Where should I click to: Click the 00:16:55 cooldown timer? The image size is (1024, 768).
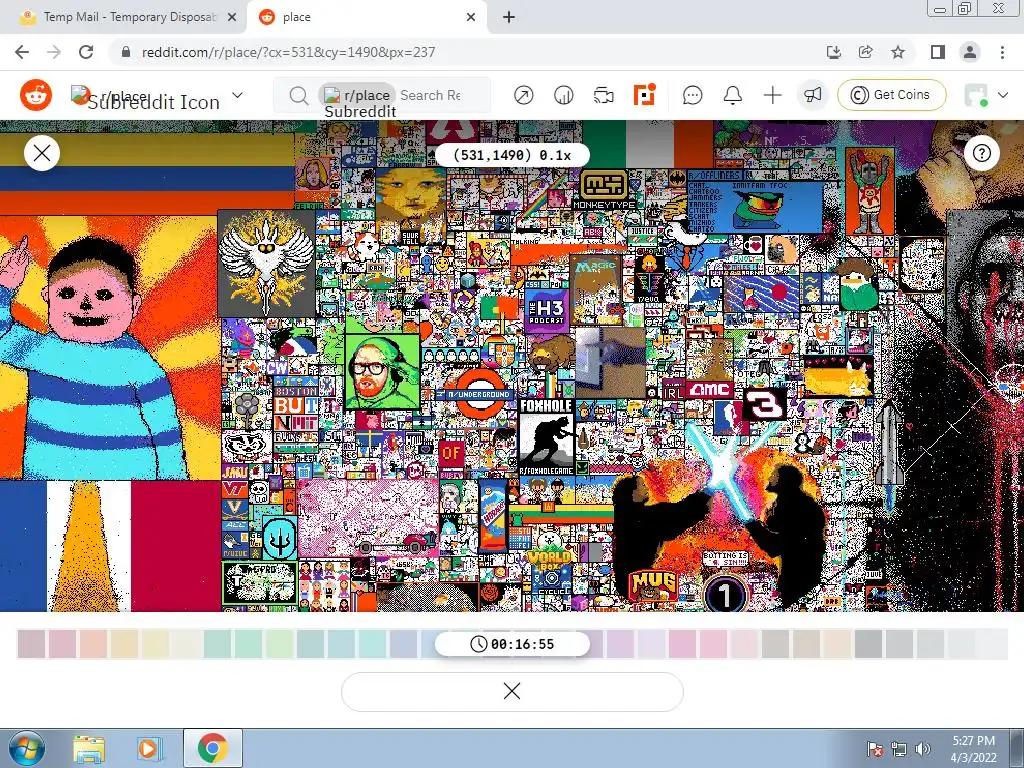click(x=512, y=644)
